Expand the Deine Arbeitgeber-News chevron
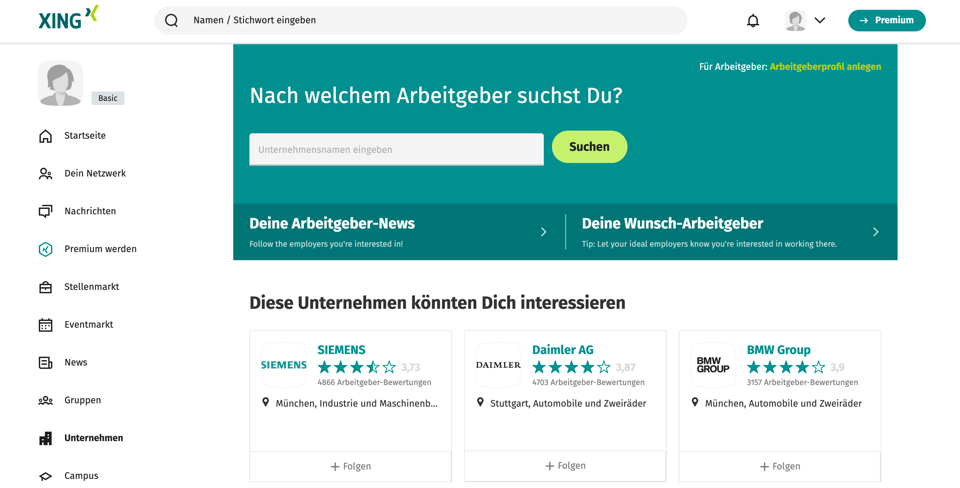960x488 pixels. [543, 232]
